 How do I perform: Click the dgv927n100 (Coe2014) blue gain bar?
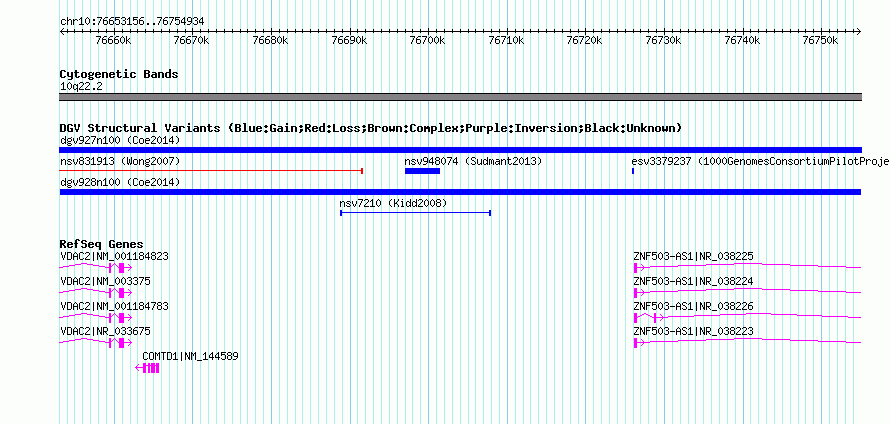(460, 150)
